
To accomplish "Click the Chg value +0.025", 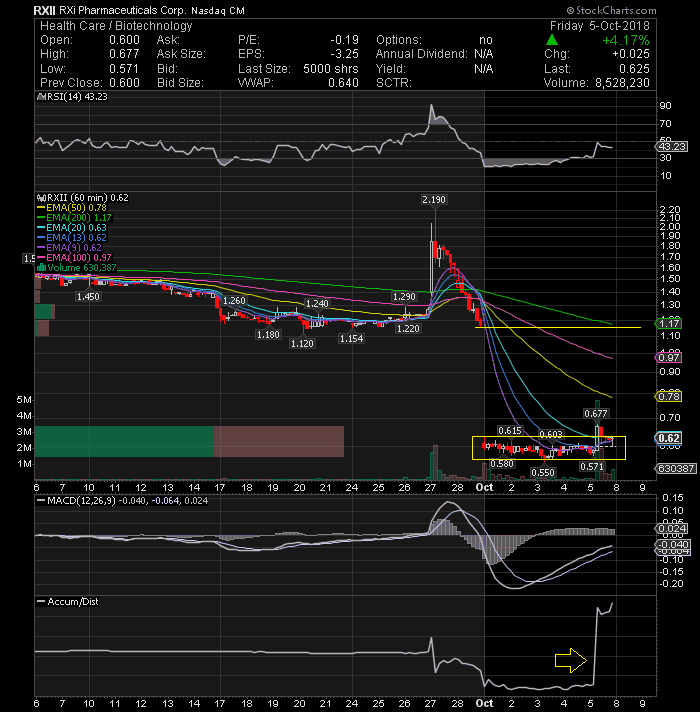I will pyautogui.click(x=631, y=54).
